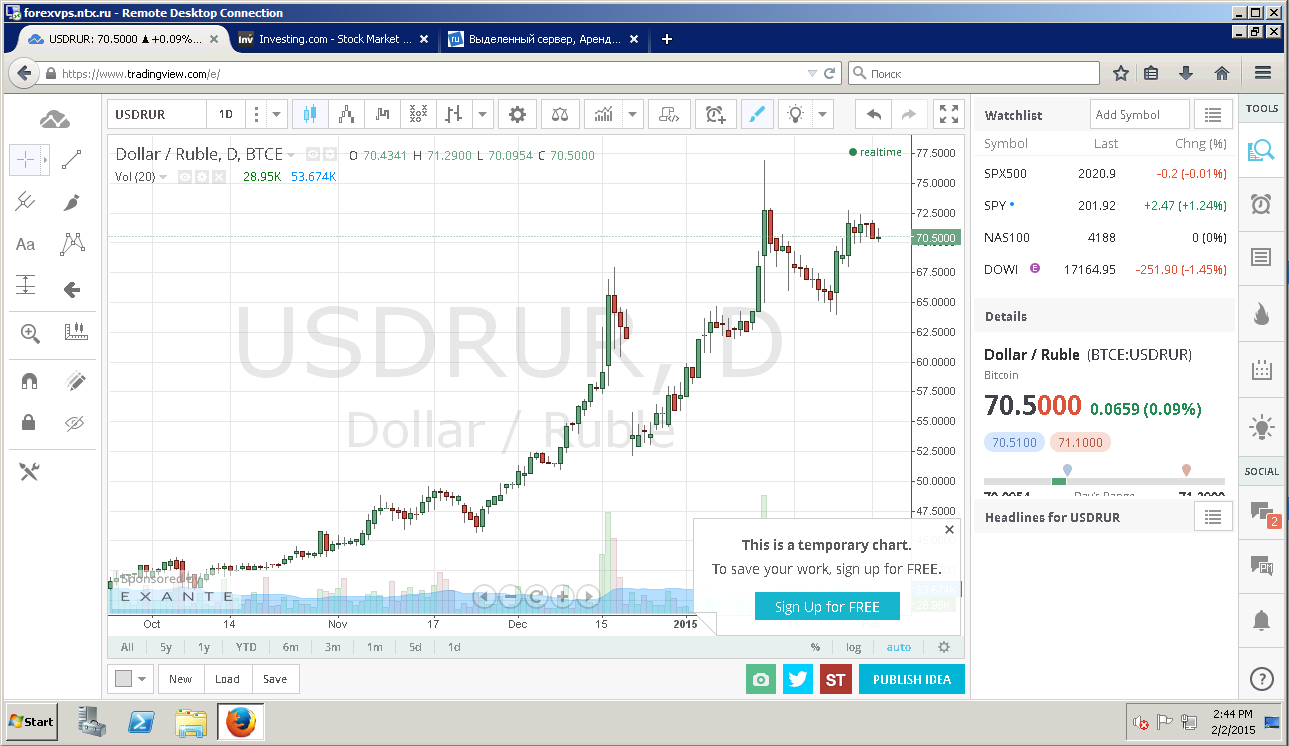Click the Load chart layout button
The height and width of the screenshot is (746, 1289).
point(227,679)
